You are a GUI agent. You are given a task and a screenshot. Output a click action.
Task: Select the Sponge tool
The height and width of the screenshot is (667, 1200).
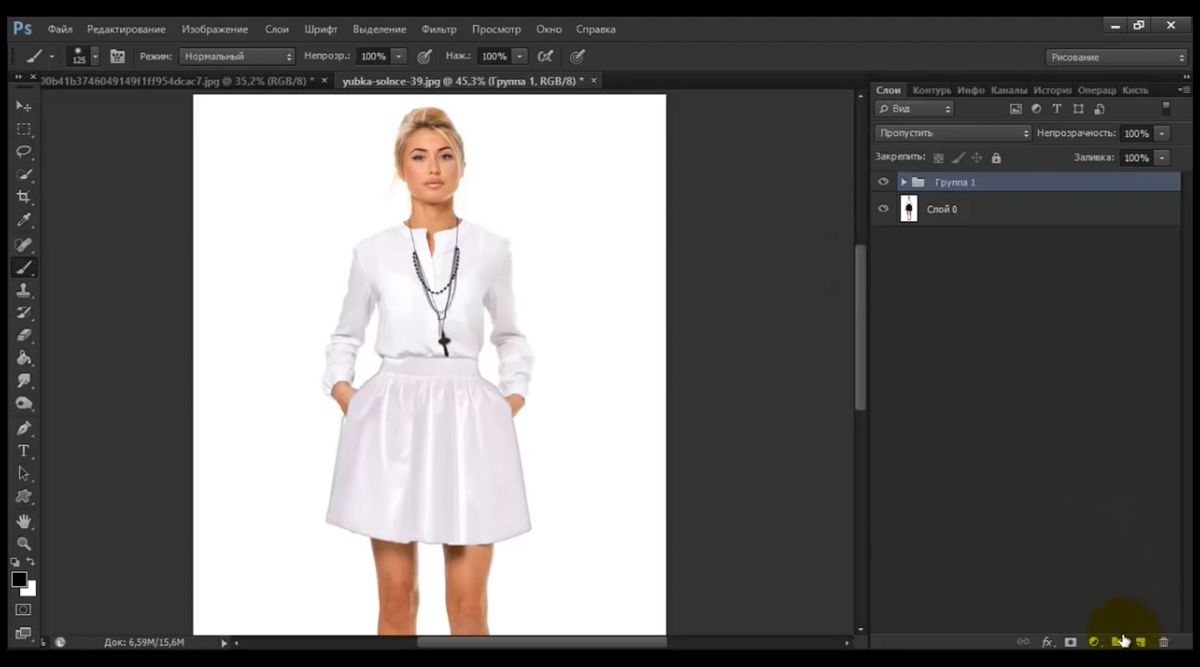click(24, 405)
